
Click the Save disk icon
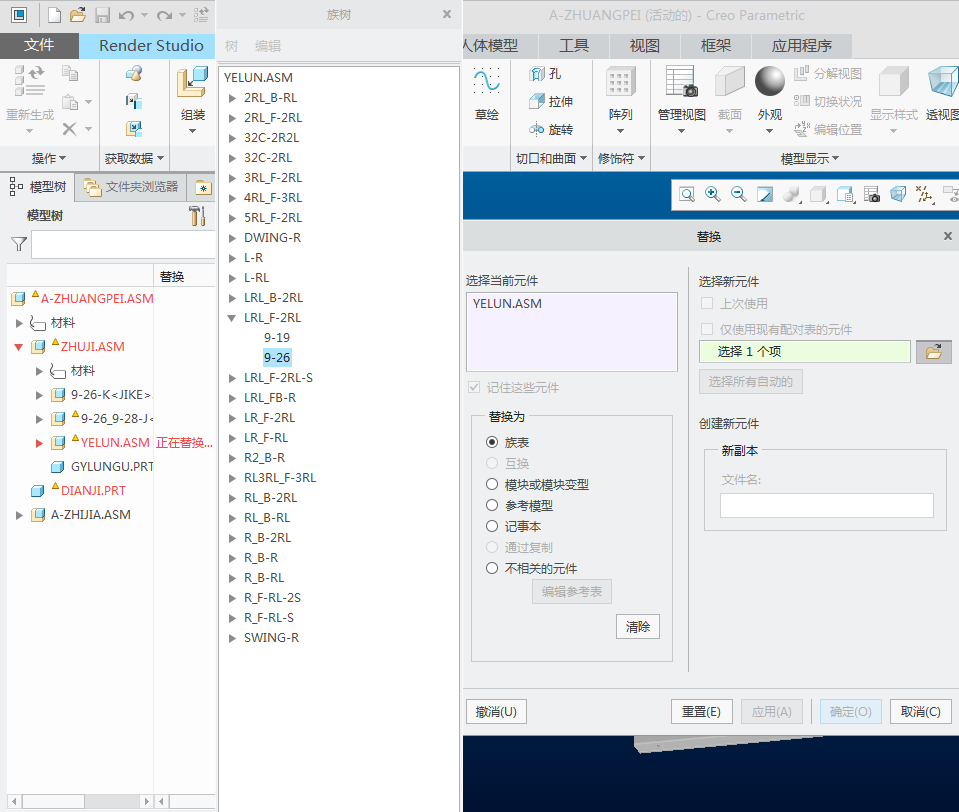click(102, 15)
